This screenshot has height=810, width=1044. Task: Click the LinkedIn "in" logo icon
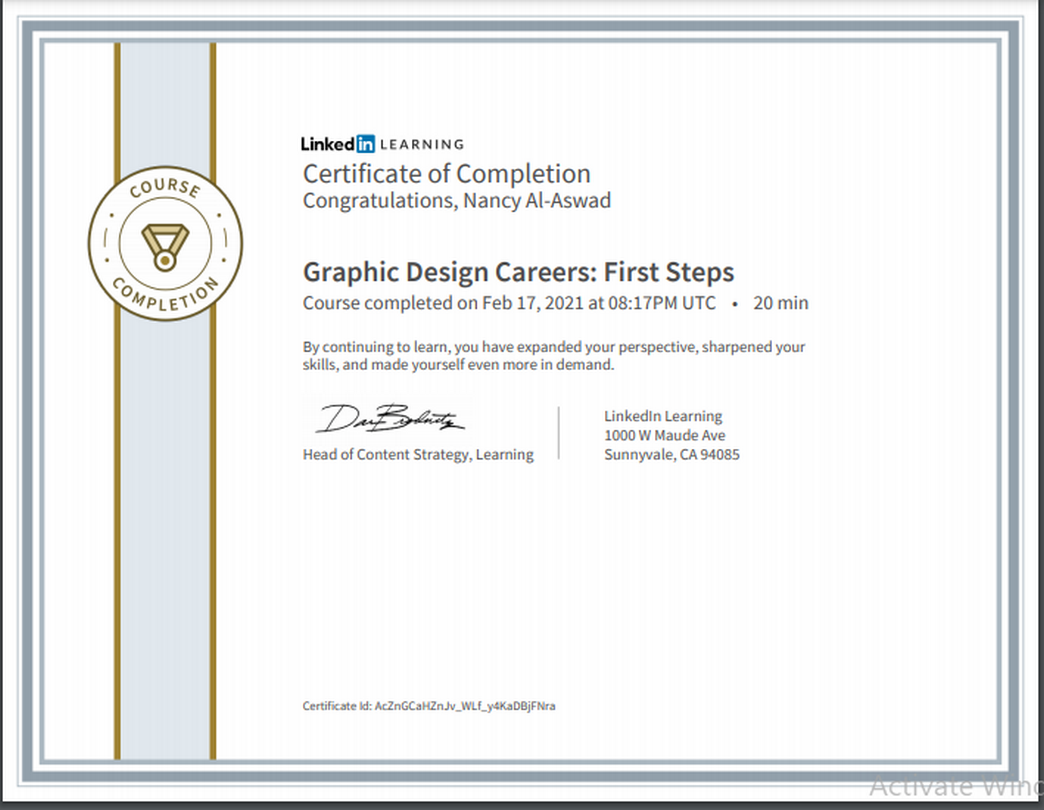pyautogui.click(x=365, y=144)
